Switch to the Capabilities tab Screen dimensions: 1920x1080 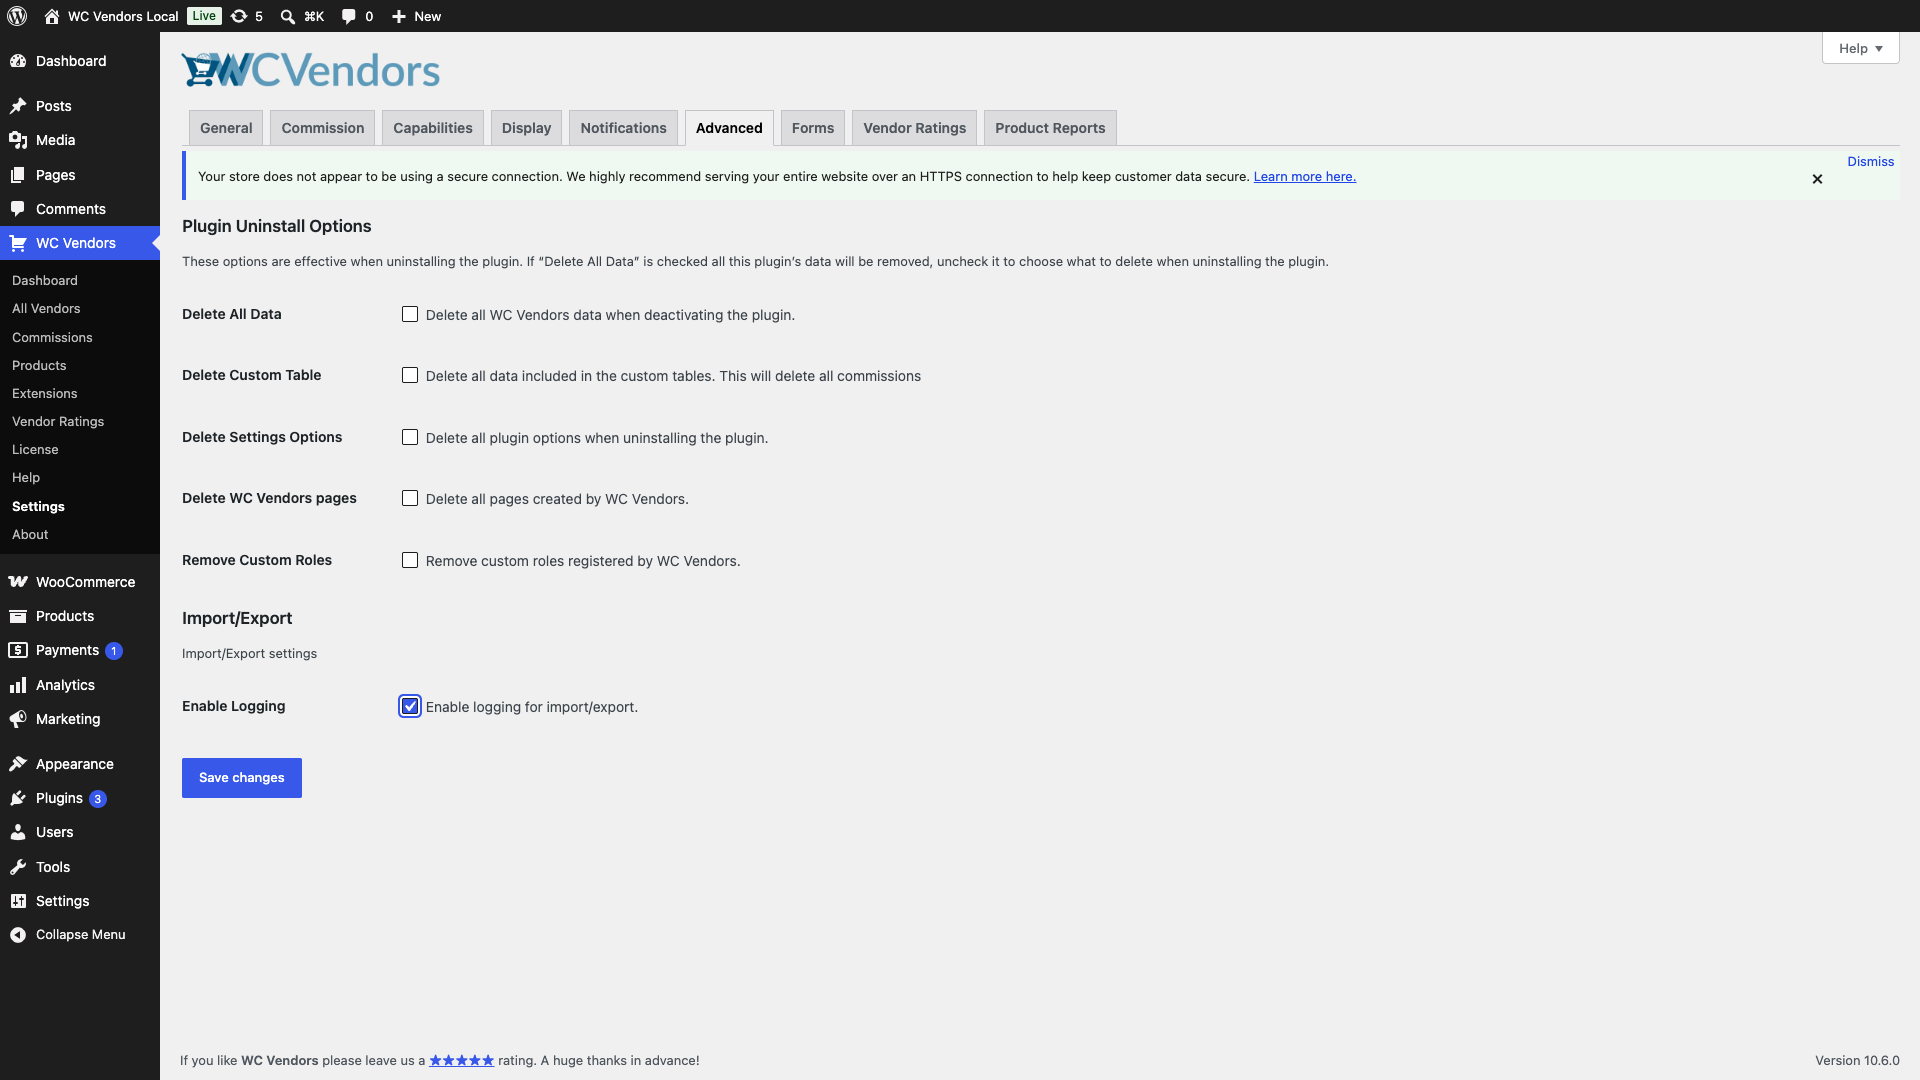[433, 128]
